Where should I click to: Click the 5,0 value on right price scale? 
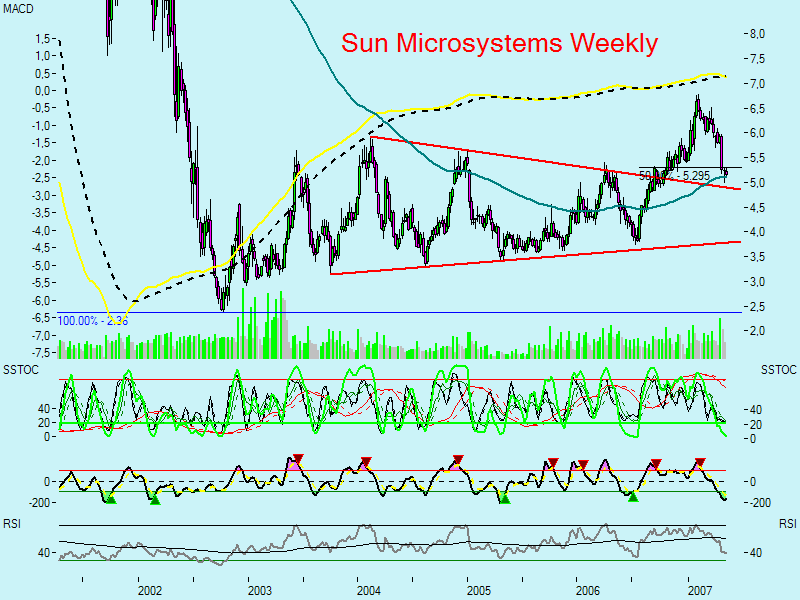click(757, 182)
